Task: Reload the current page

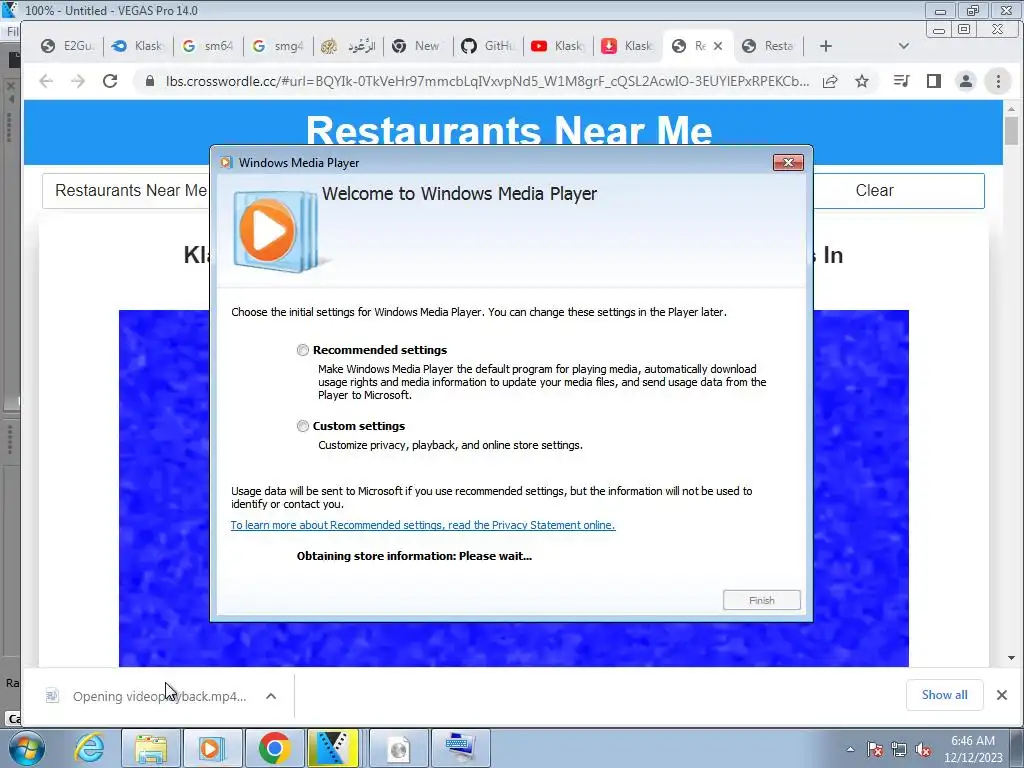Action: 110,81
